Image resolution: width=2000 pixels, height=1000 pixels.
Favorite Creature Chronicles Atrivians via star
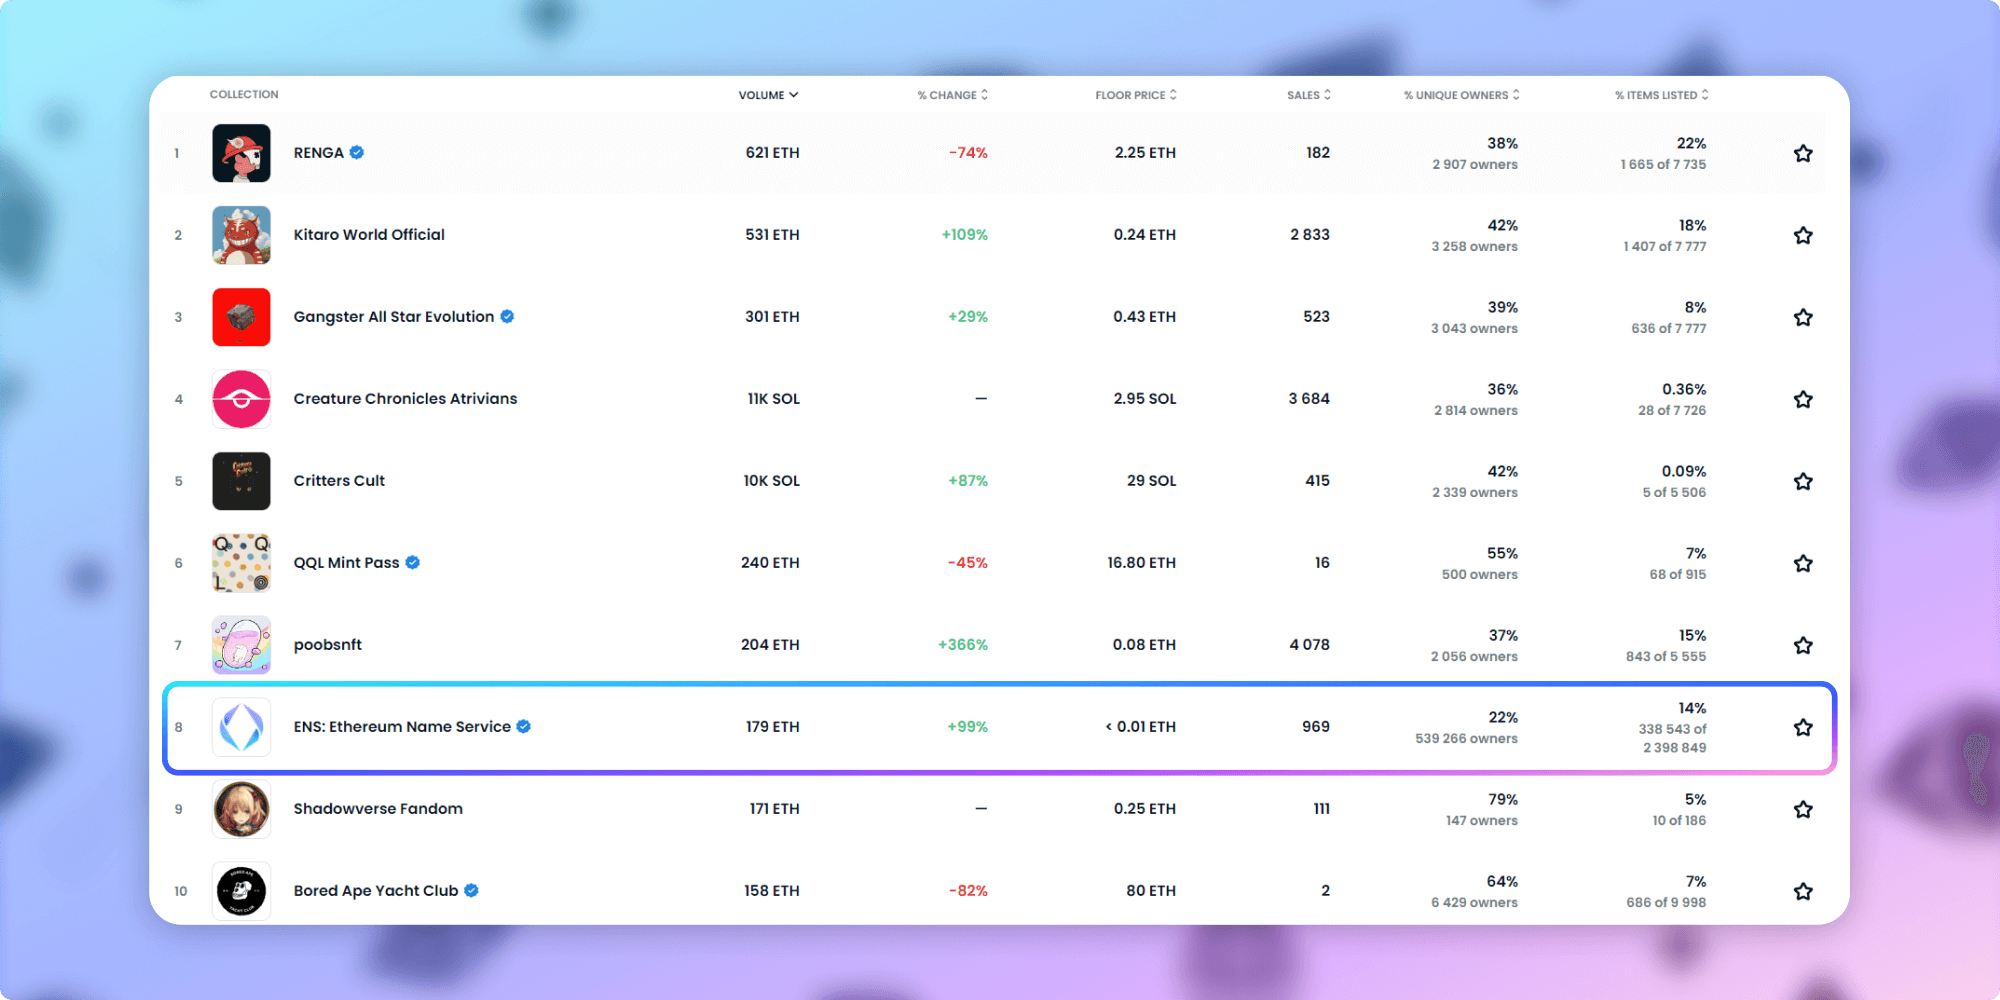click(x=1803, y=399)
